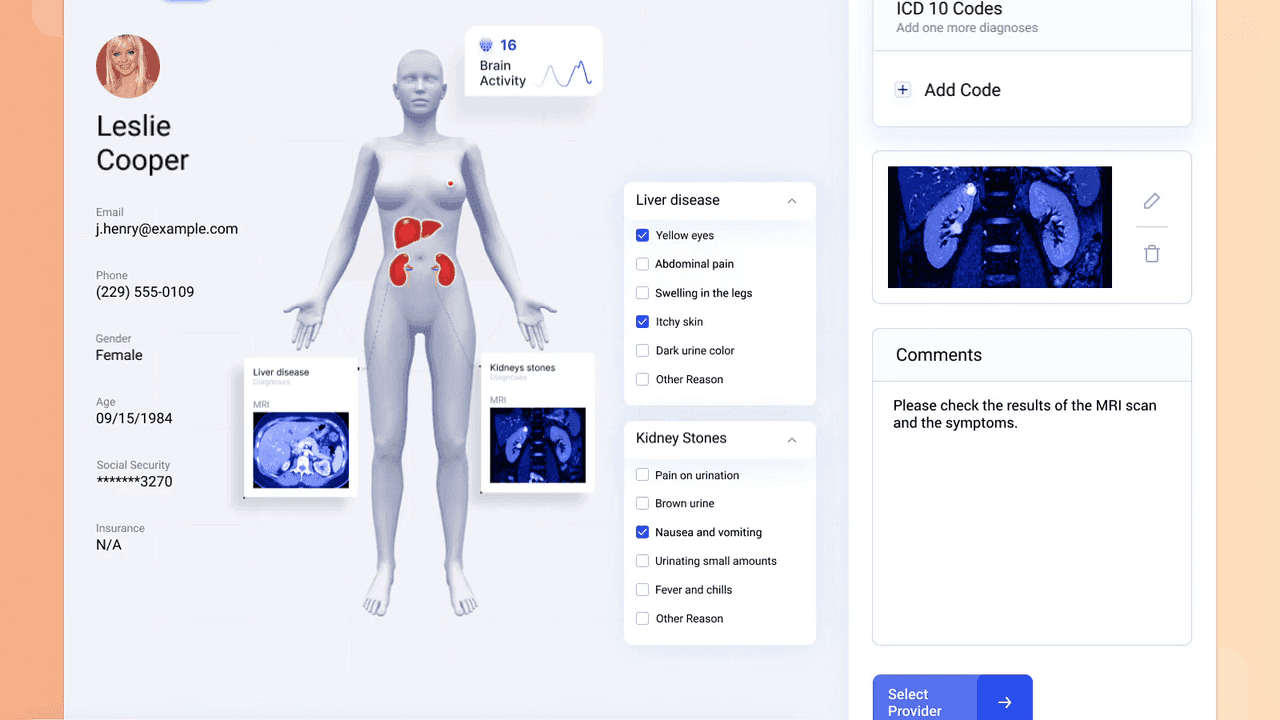Click the Comments section header
1280x720 pixels.
click(x=1032, y=355)
